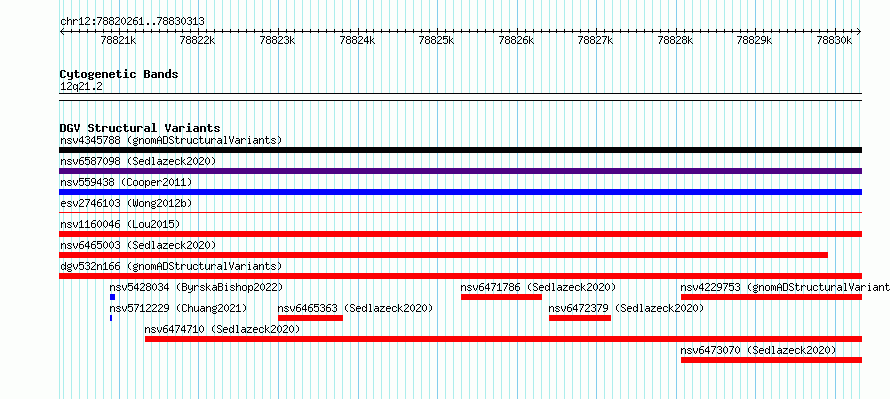Click the 78830k ruler tick label

tap(834, 40)
